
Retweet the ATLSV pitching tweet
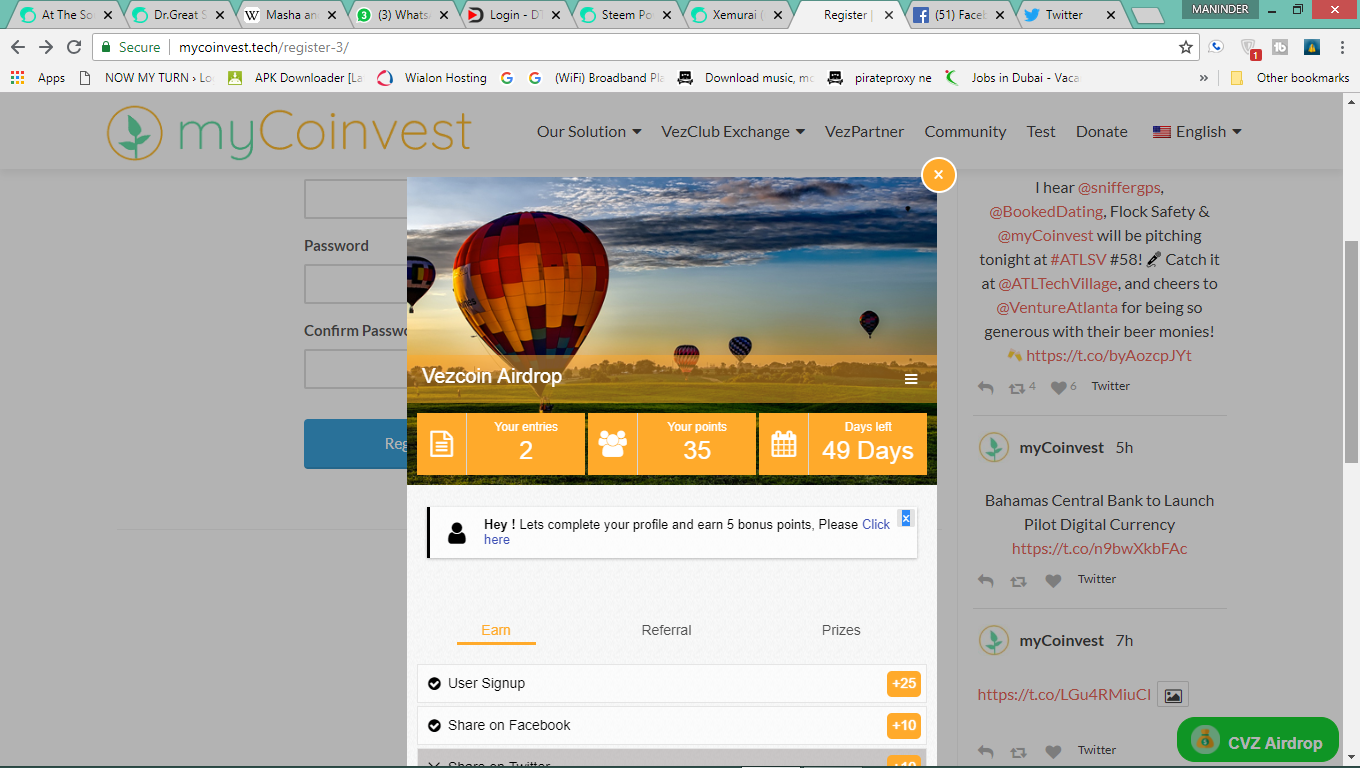pyautogui.click(x=1018, y=387)
